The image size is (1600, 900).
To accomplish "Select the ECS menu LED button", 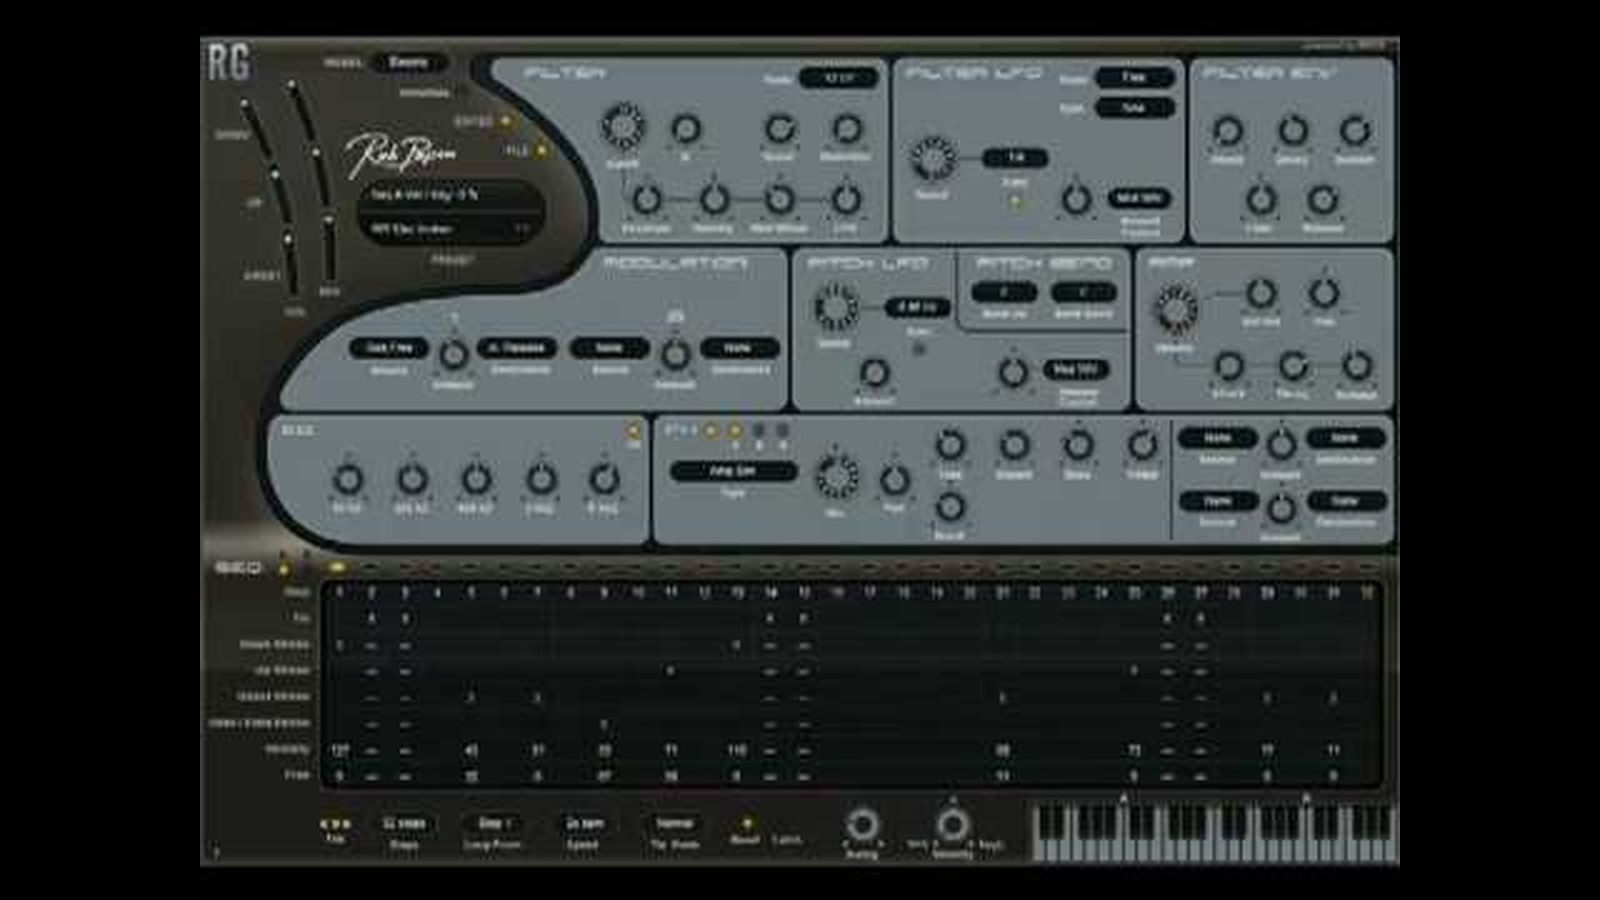I will click(506, 122).
